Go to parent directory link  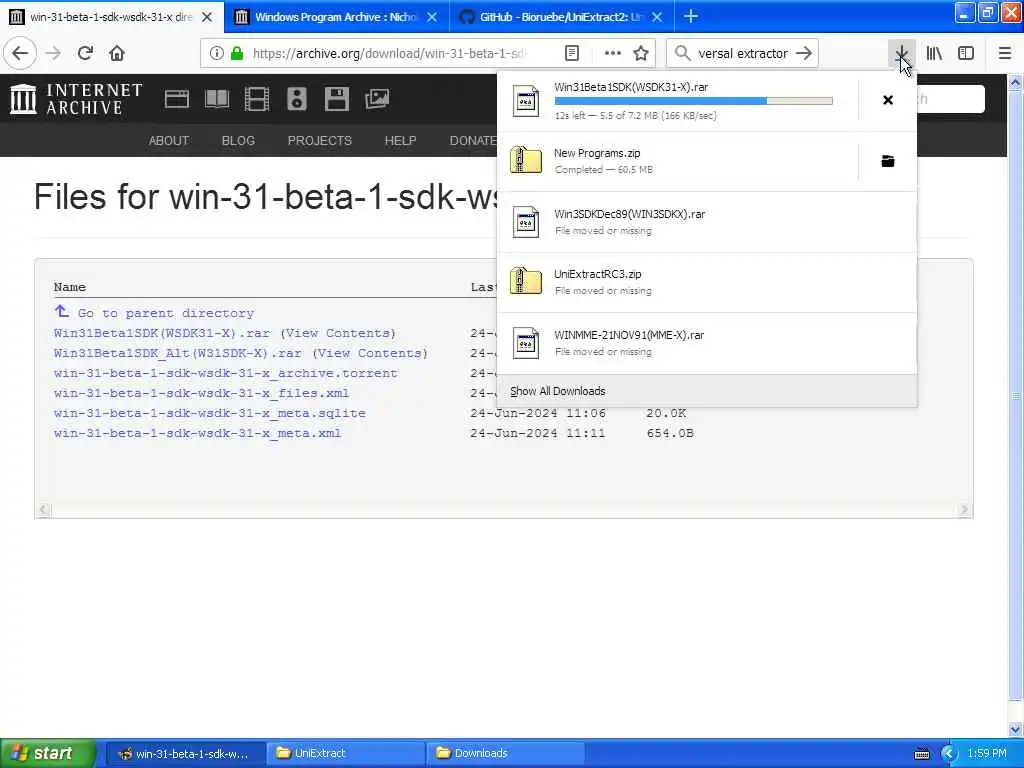point(165,313)
